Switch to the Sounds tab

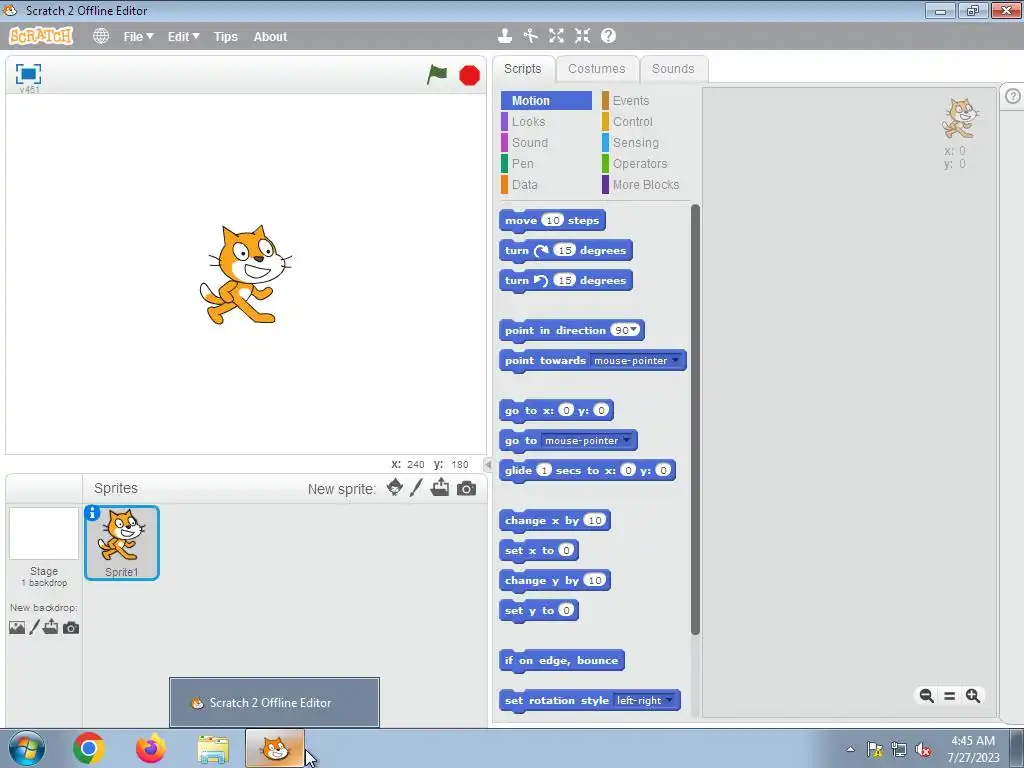pos(673,69)
